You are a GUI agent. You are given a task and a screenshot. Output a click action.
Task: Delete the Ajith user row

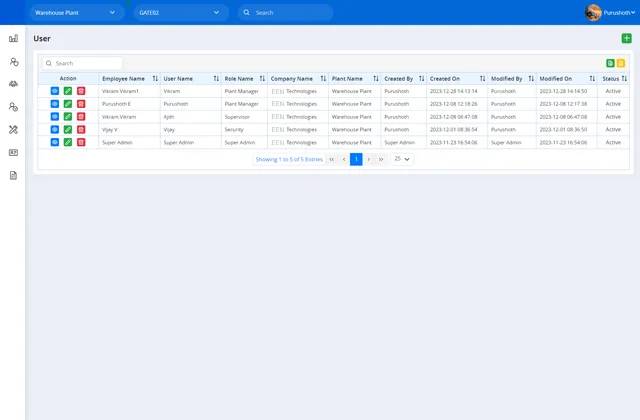(81, 117)
